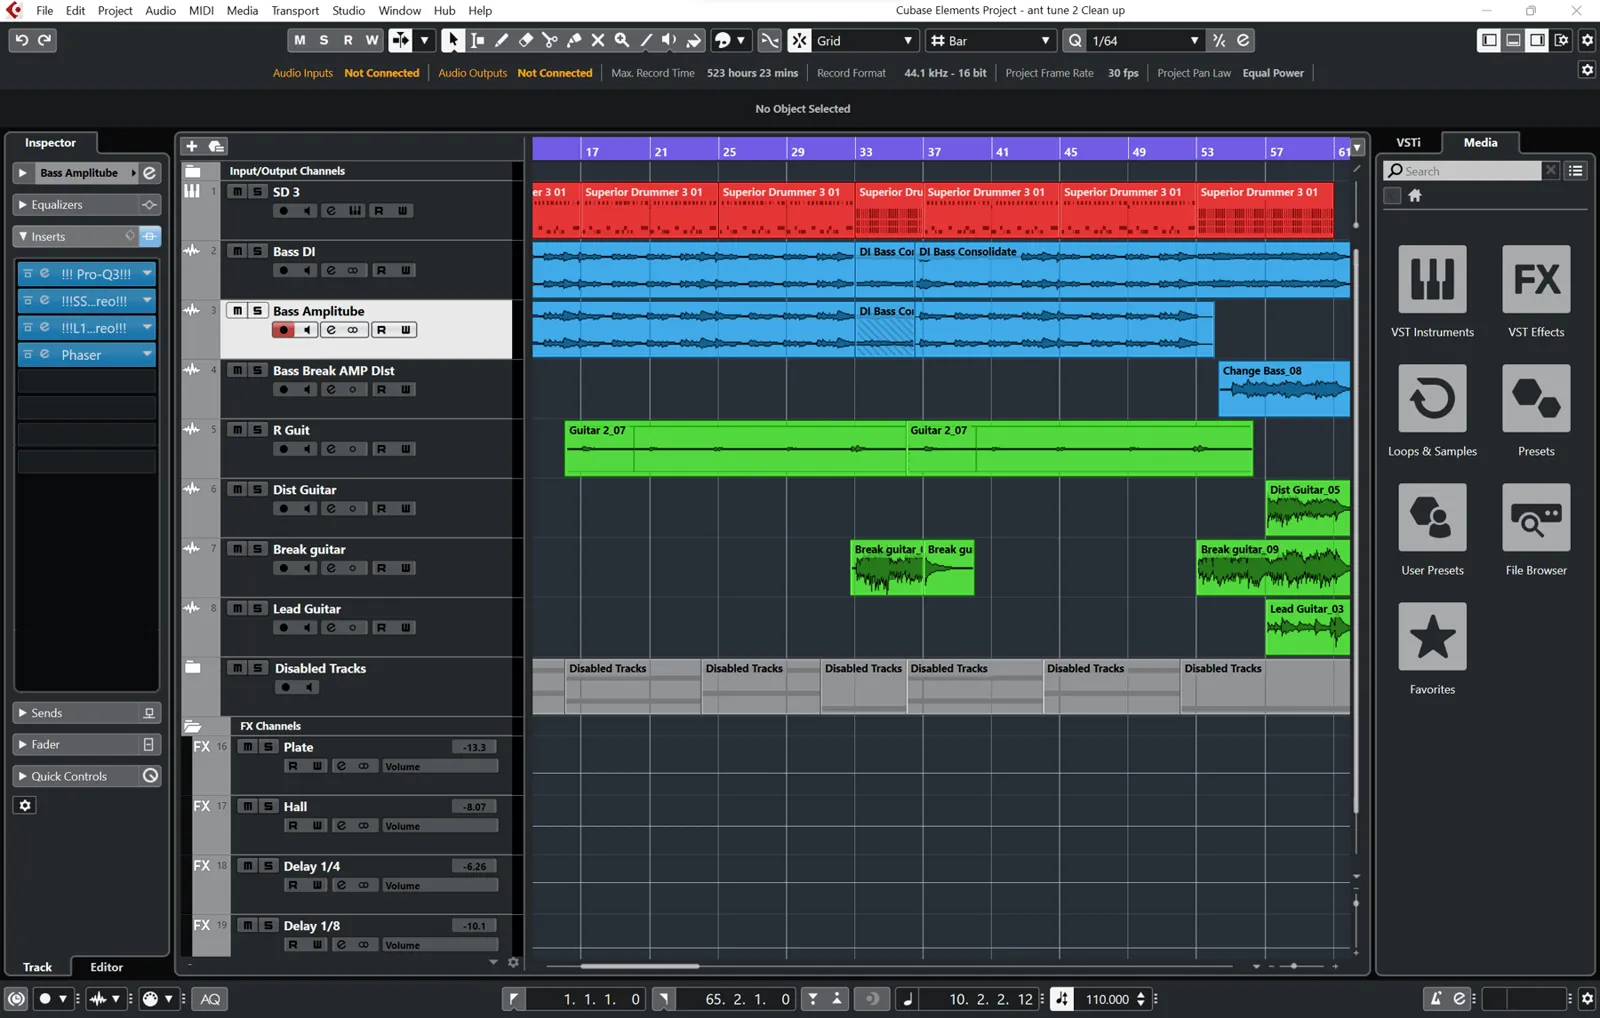Toggle Auto-Scroll button in toolbar
The height and width of the screenshot is (1018, 1600).
399,40
